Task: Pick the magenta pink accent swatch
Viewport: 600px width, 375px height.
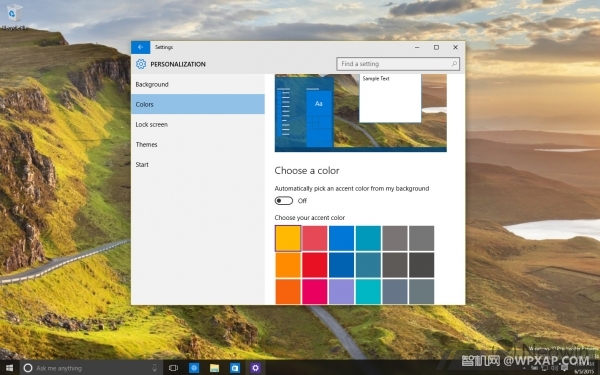Action: click(315, 292)
